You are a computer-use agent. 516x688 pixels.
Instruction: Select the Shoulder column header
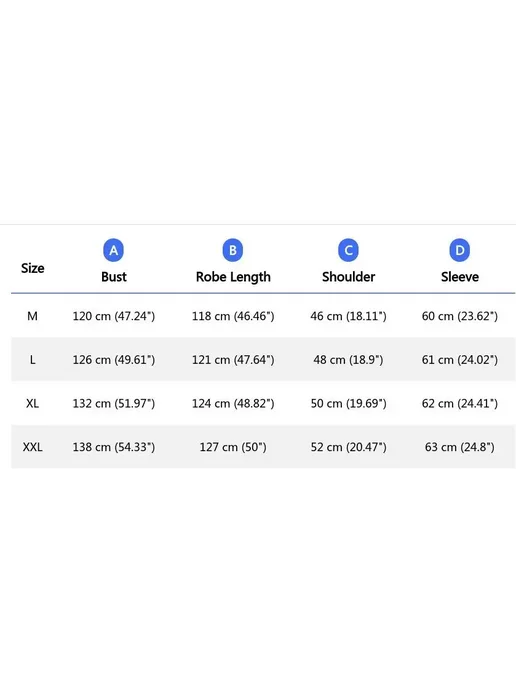click(x=348, y=277)
